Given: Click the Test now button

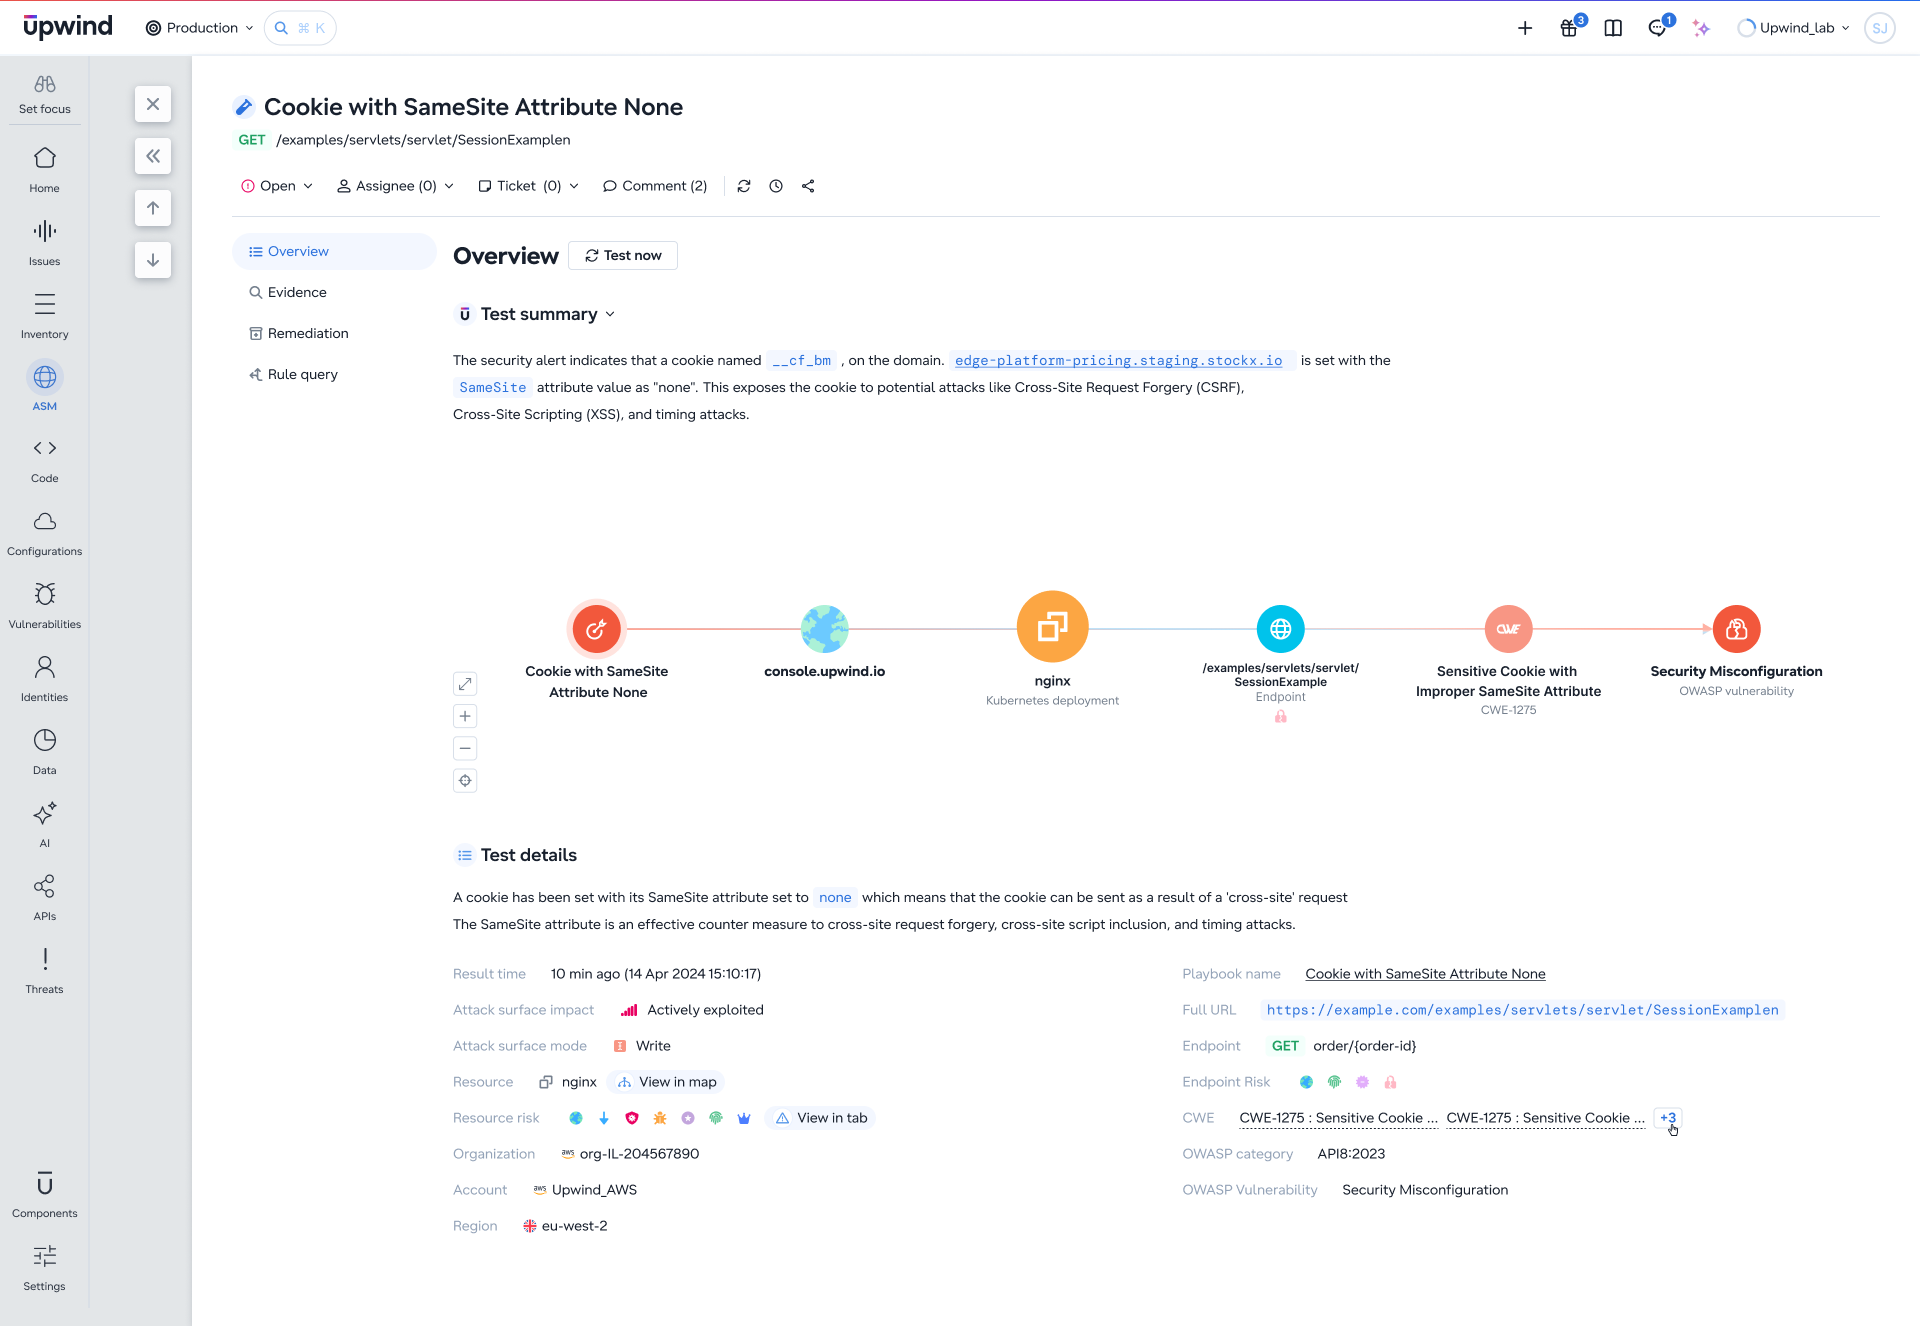Looking at the screenshot, I should pyautogui.click(x=623, y=255).
